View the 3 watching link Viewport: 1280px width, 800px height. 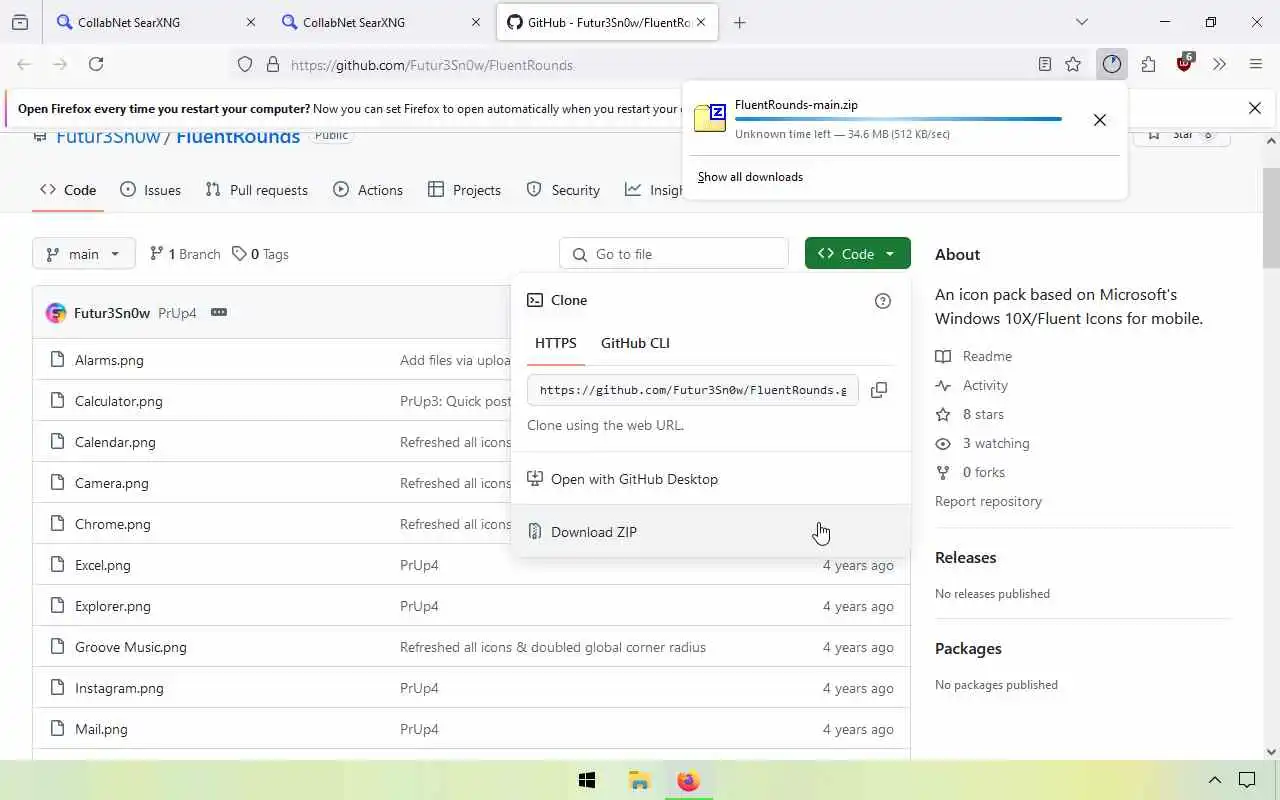click(x=982, y=443)
